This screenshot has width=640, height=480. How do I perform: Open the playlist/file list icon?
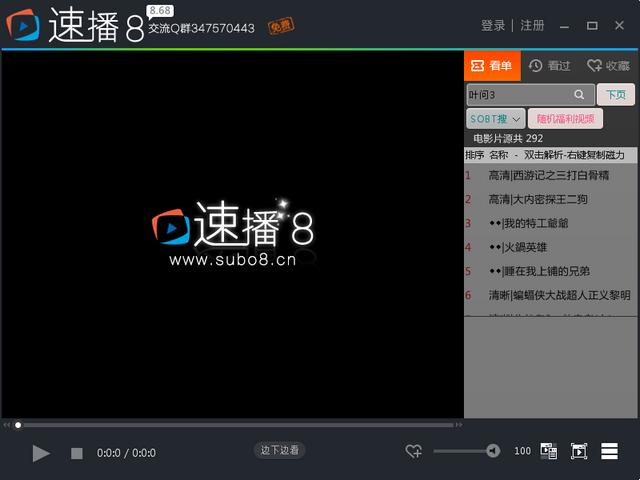[x=549, y=451]
